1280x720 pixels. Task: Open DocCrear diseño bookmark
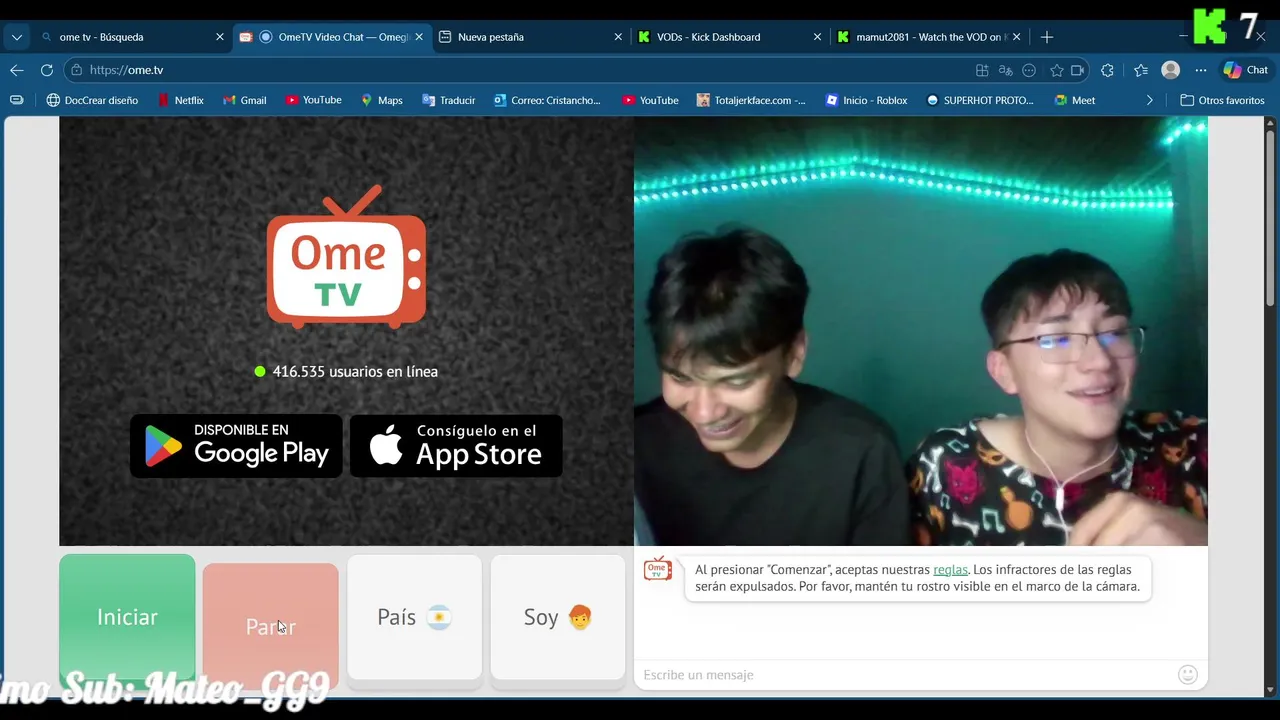click(x=92, y=100)
